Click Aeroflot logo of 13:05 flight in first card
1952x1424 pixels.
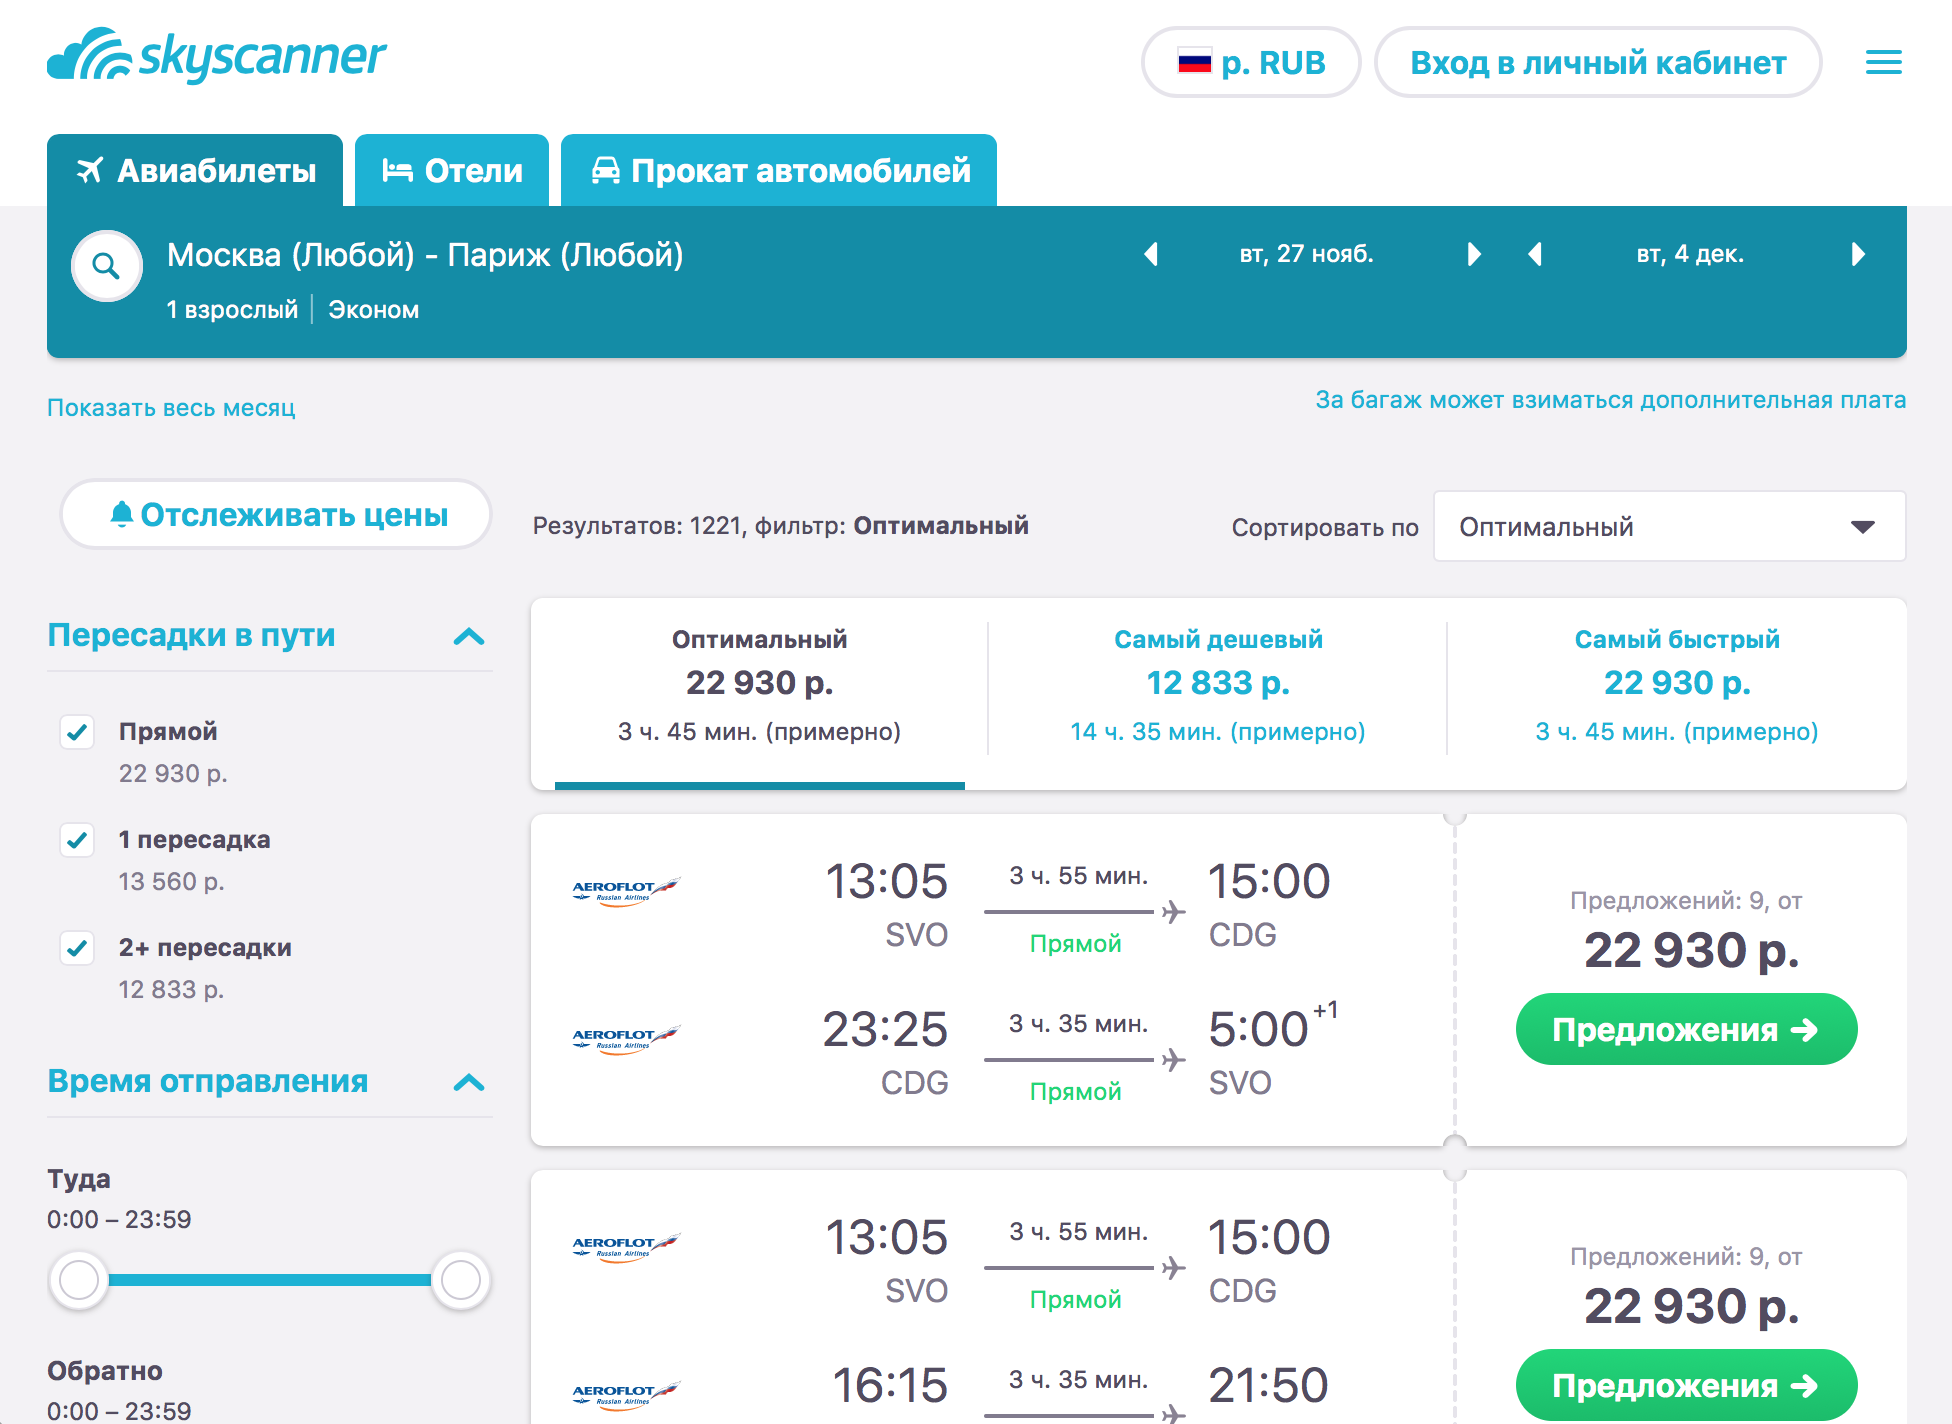pyautogui.click(x=625, y=890)
